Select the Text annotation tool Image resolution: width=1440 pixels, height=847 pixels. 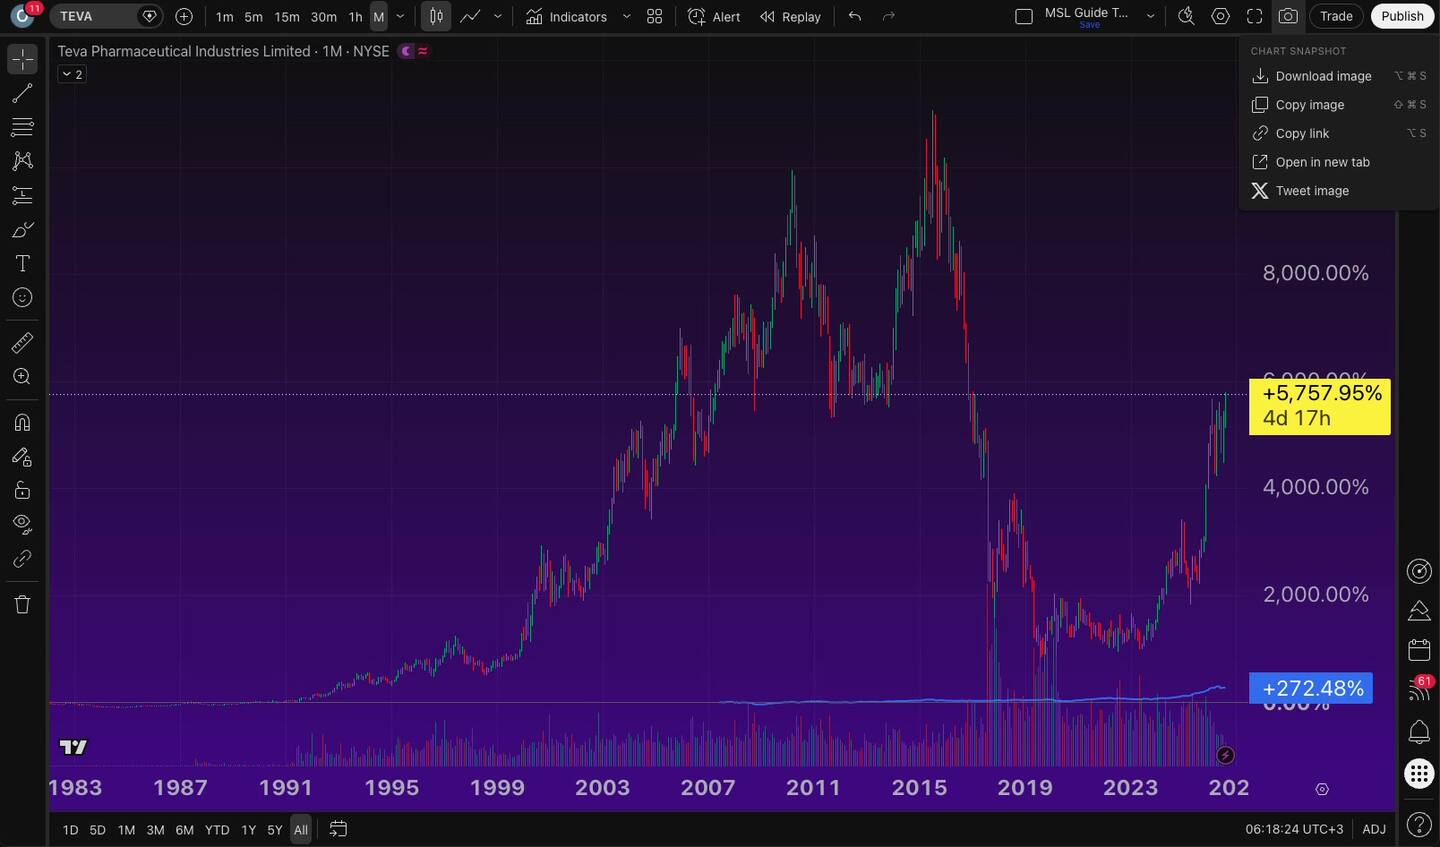point(22,263)
